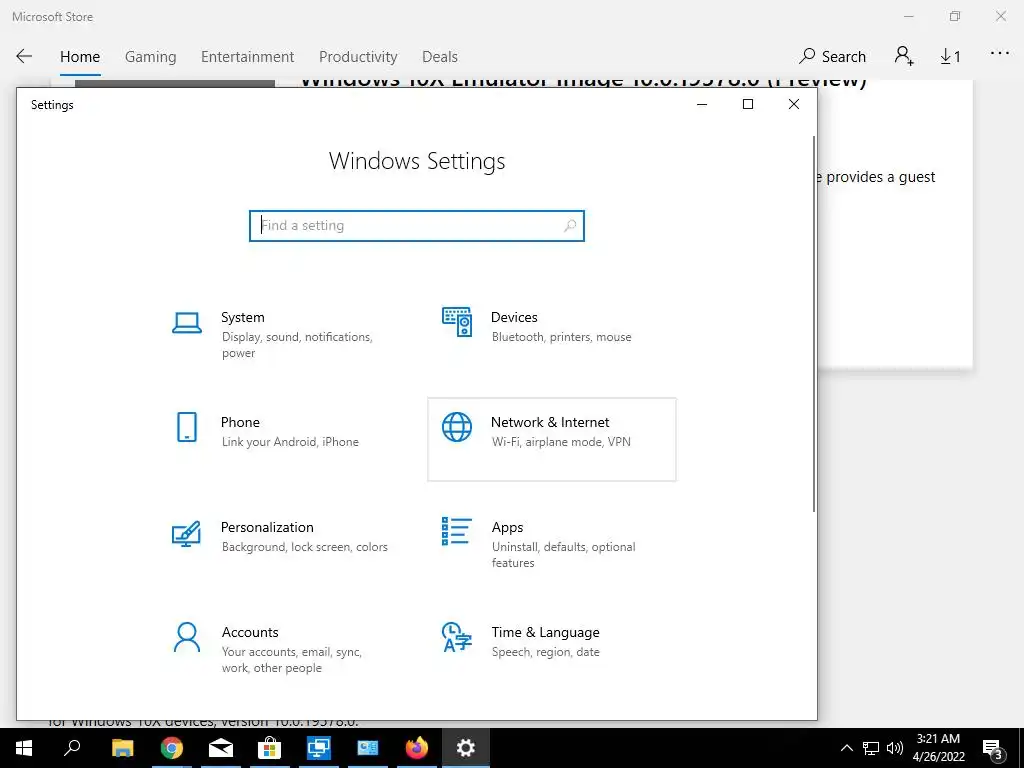Click Search in Microsoft Store
This screenshot has width=1024, height=768.
(x=833, y=57)
